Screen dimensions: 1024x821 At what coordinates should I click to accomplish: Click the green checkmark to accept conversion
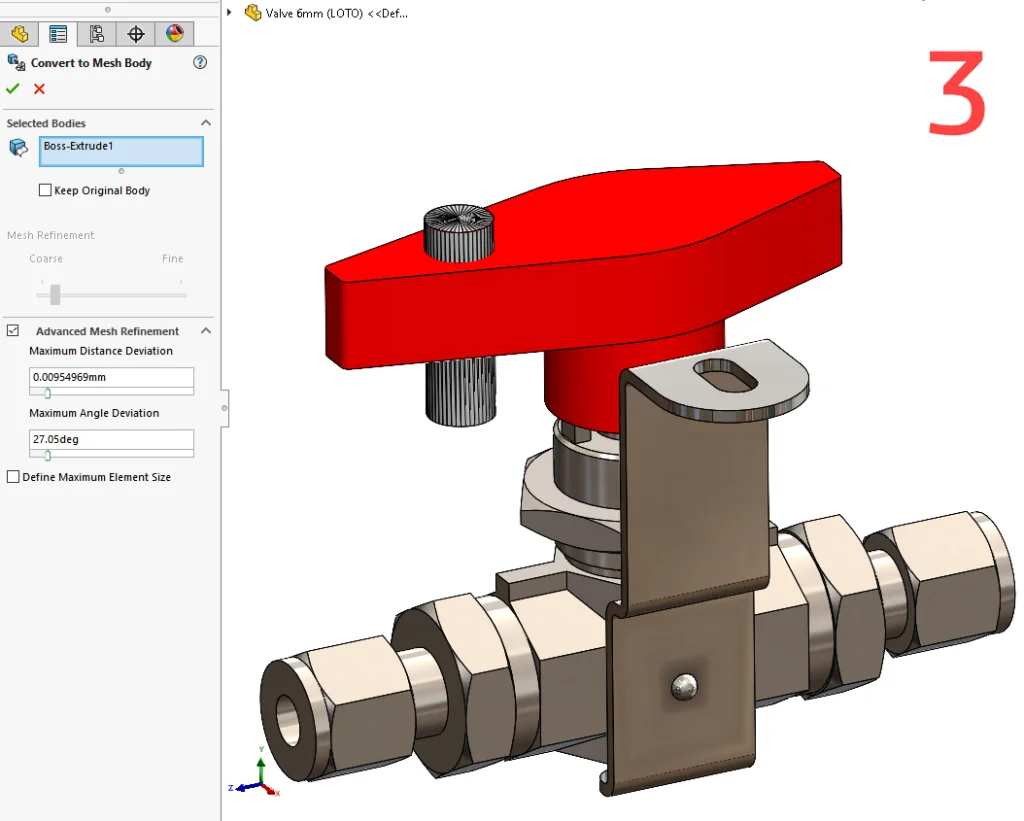pos(13,89)
